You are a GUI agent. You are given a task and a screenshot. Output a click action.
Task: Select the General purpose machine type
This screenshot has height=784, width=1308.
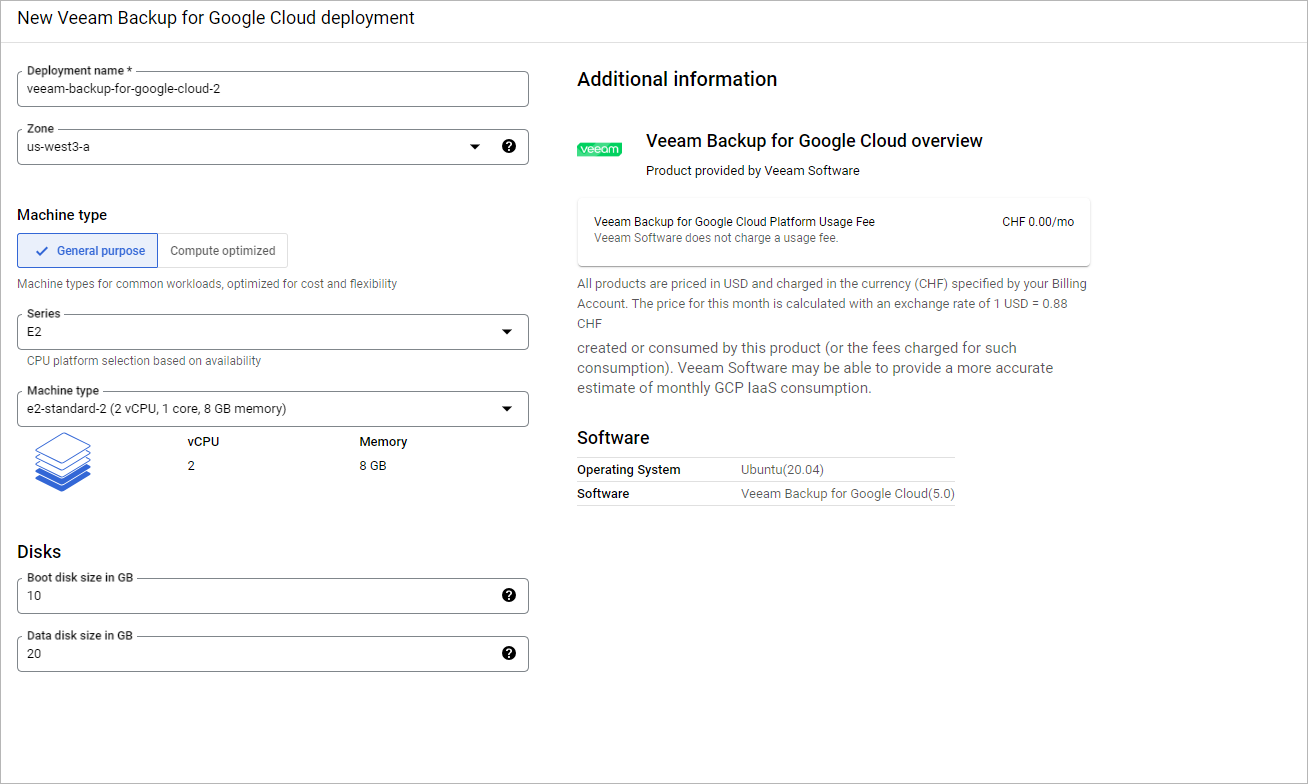(x=88, y=251)
